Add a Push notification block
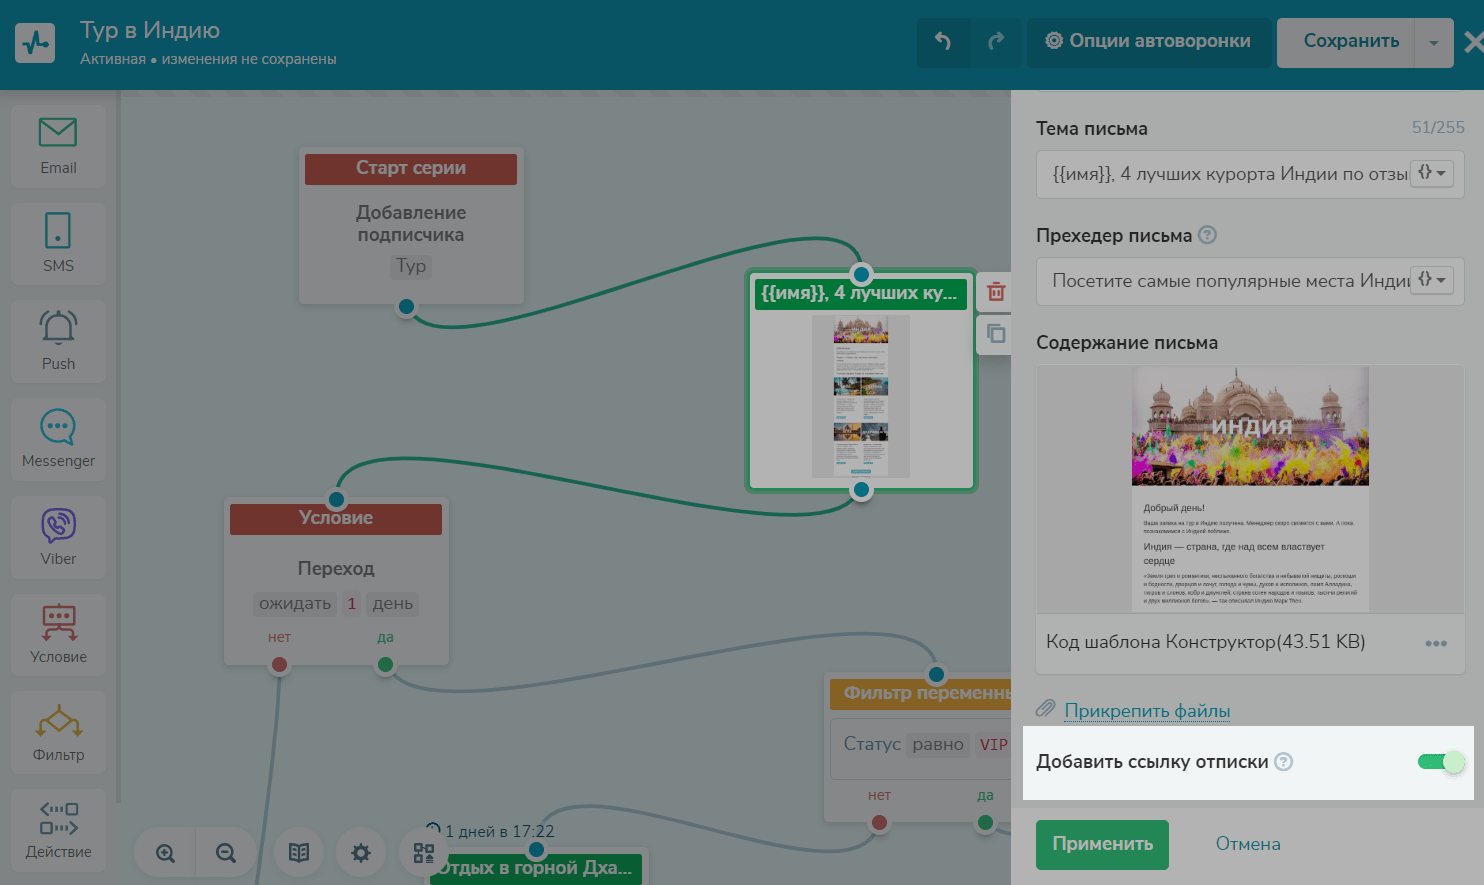The height and width of the screenshot is (885, 1484). (x=58, y=340)
